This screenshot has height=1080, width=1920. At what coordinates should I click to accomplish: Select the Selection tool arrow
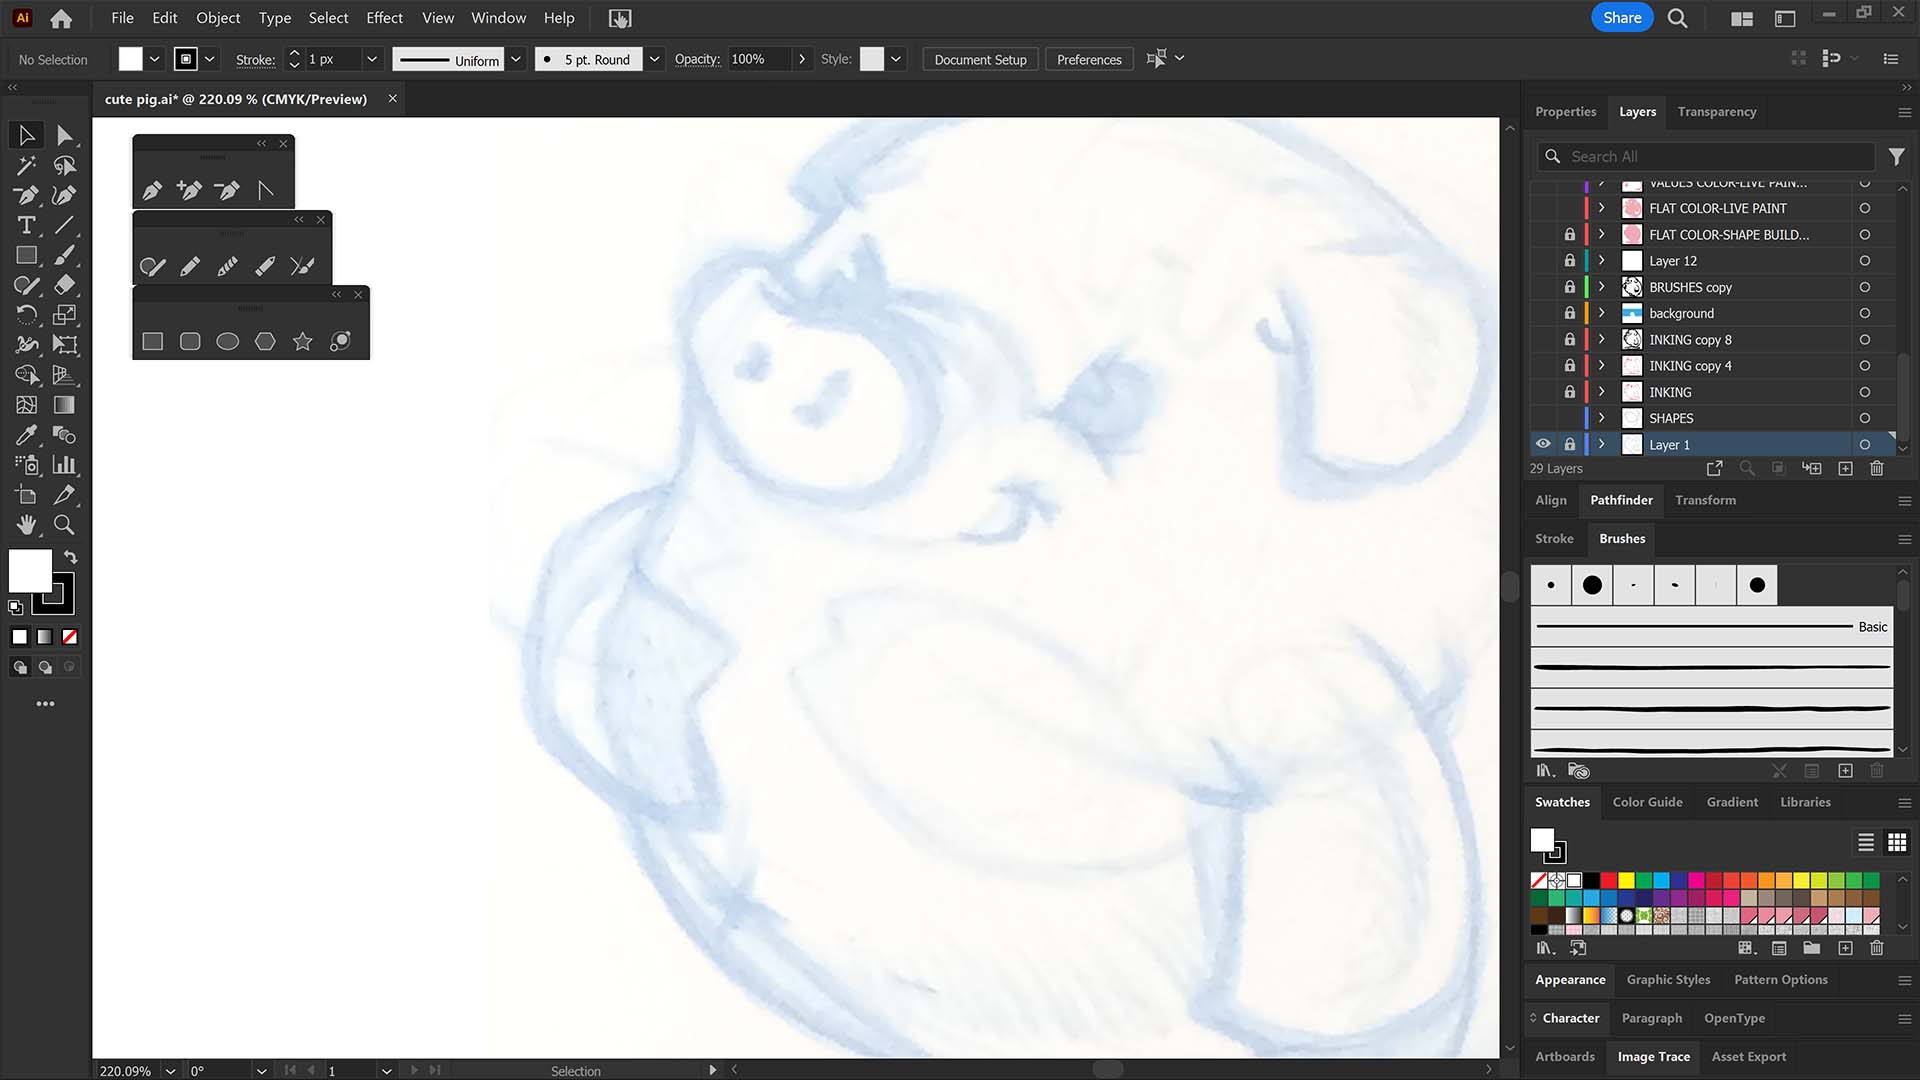[27, 135]
